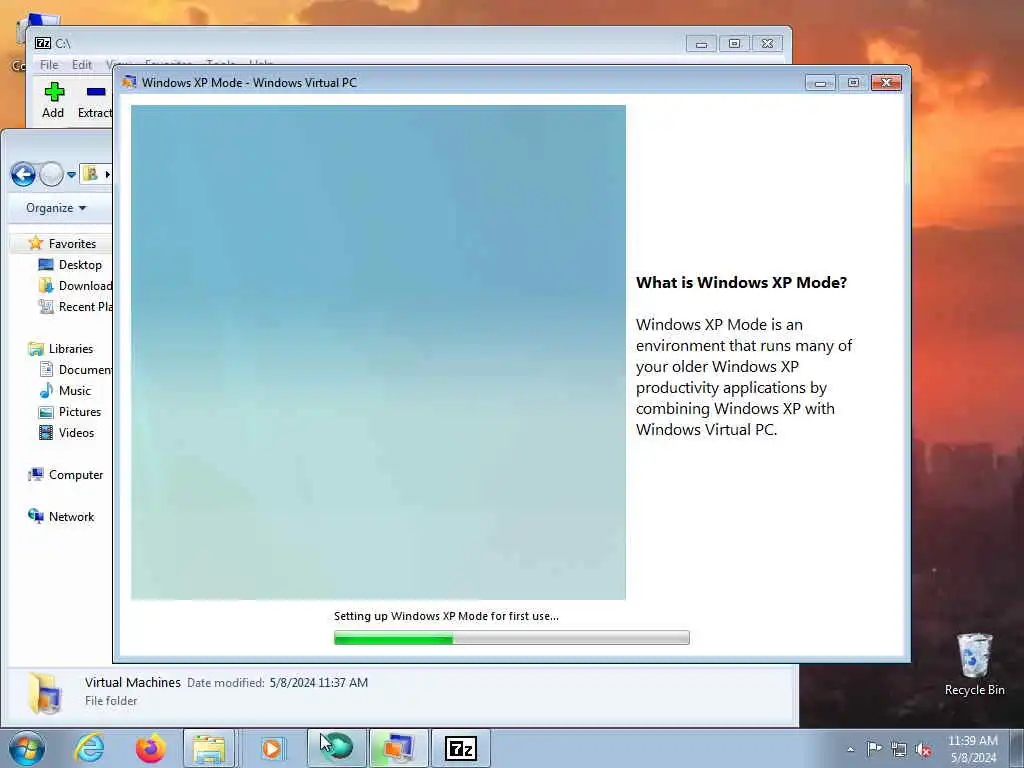Screen dimensions: 1024x768
Task: Click 'Setting up Windows XP Mode for first use...' text
Action: coord(446,616)
